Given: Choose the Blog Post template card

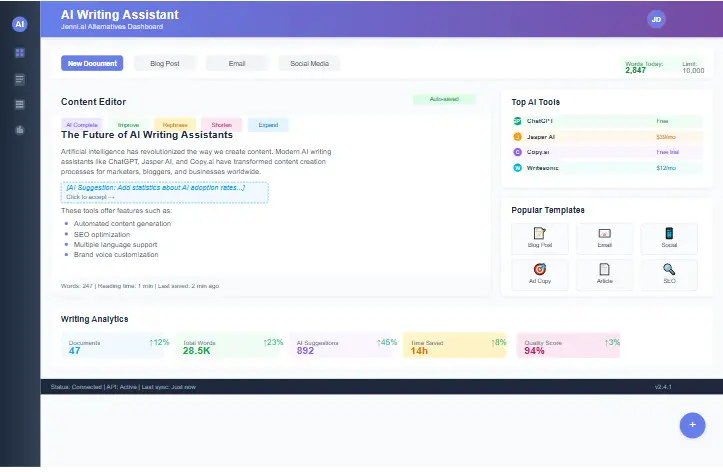Looking at the screenshot, I should 539,238.
